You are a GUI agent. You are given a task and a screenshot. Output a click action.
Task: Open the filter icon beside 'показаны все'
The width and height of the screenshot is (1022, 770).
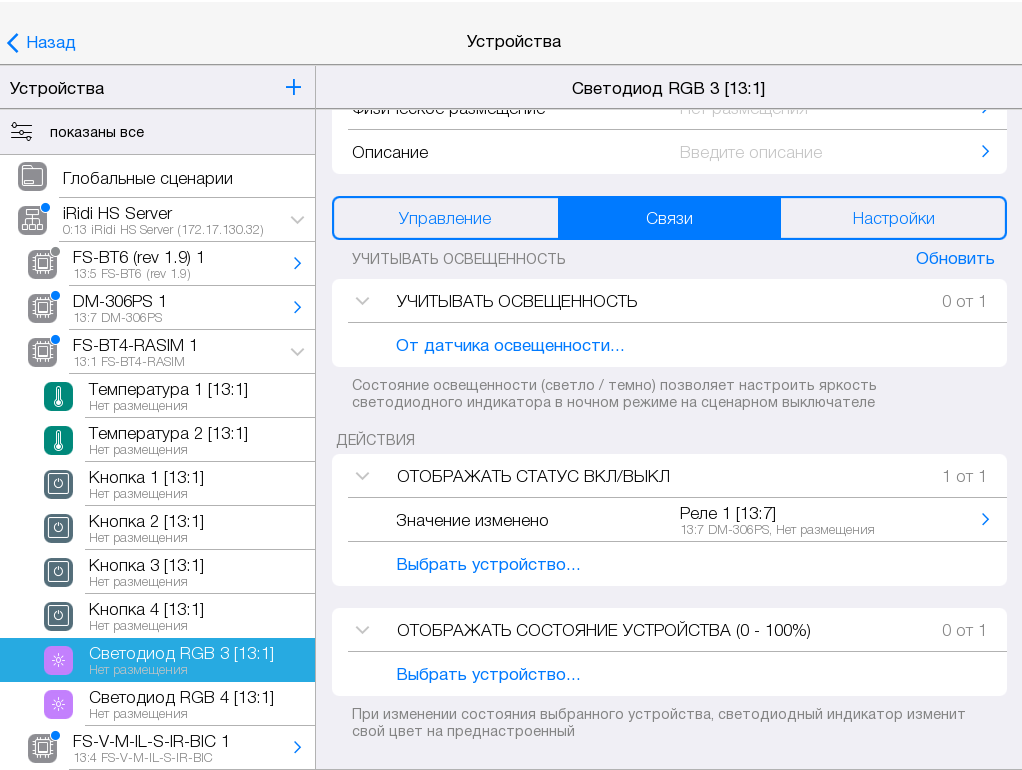pos(22,132)
